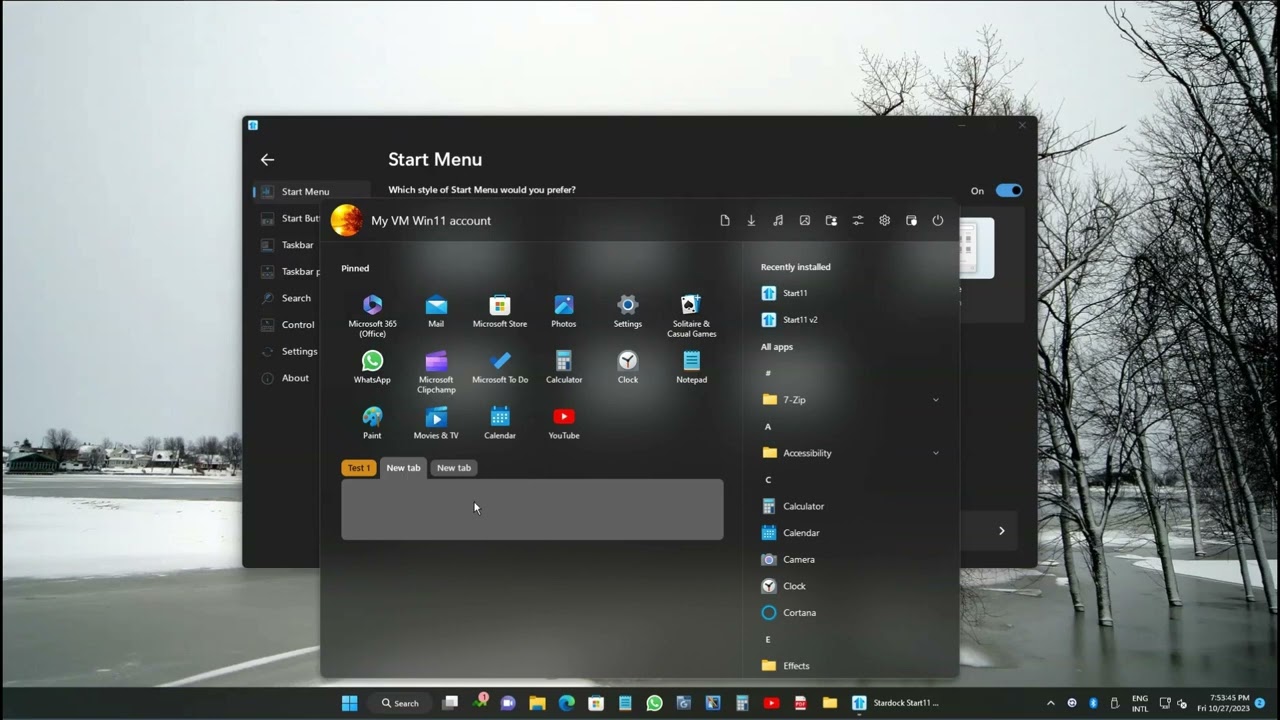Go back in Start11 settings window
This screenshot has height=720, width=1280.
pos(267,160)
